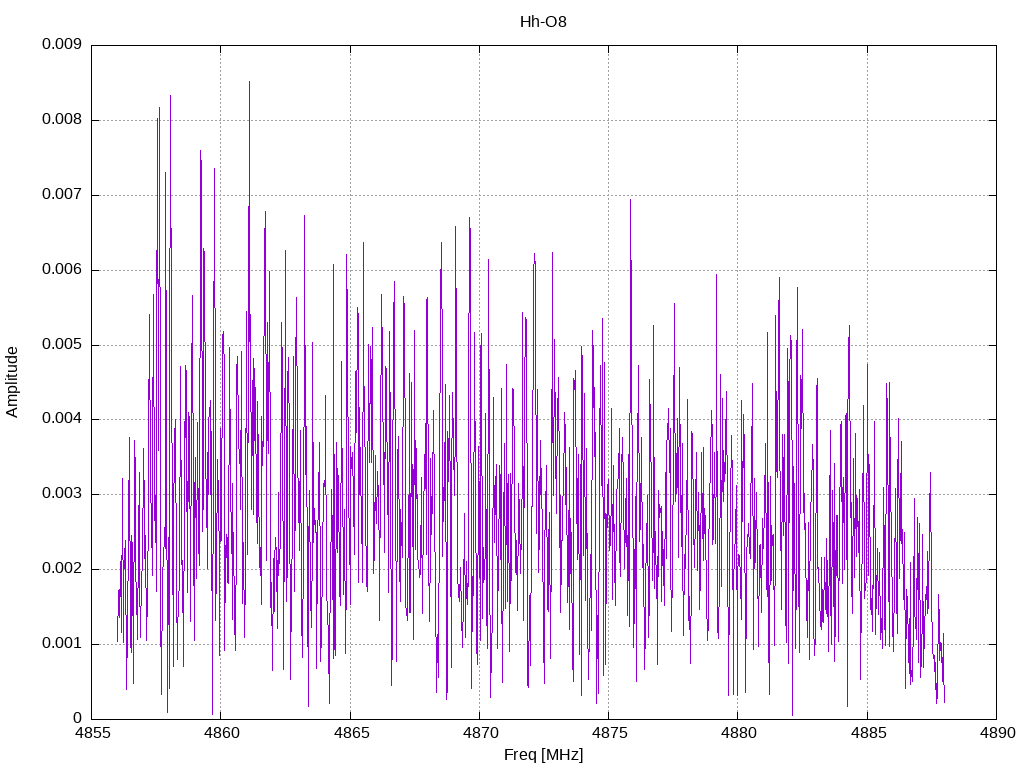Click the plot title Hh-O8
Viewport: 1024px width, 768px height.
543,22
